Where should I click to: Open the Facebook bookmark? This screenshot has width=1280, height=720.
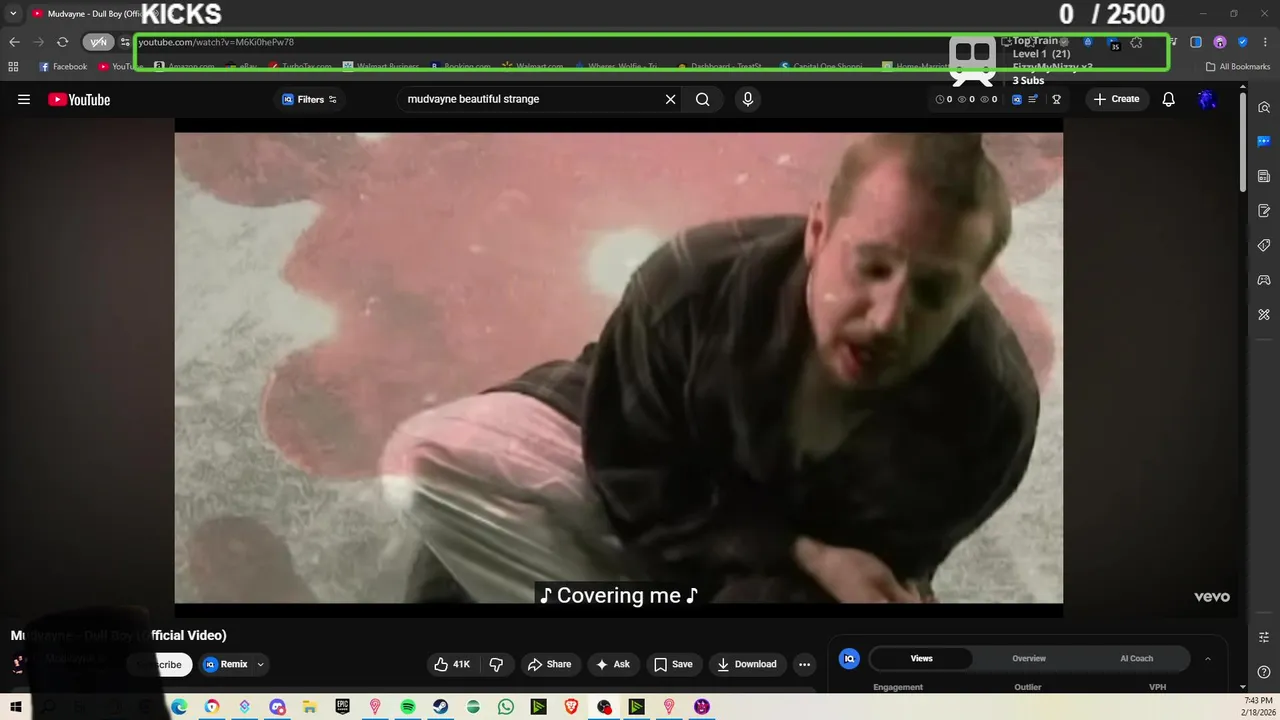coord(63,67)
